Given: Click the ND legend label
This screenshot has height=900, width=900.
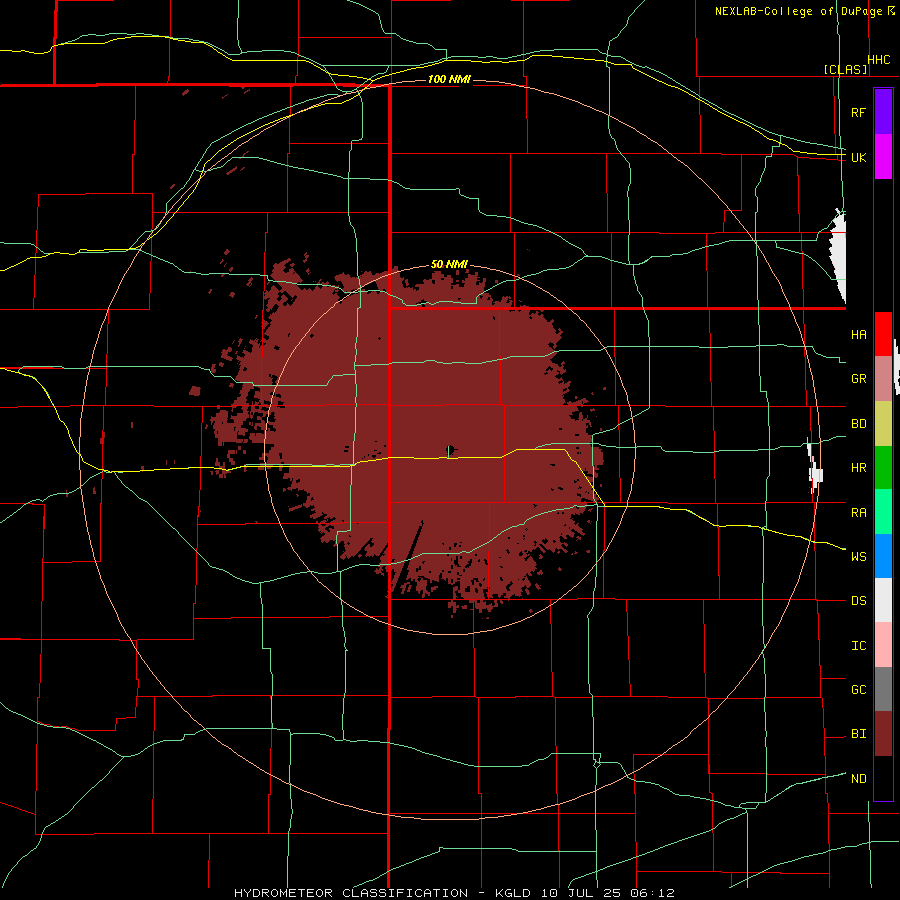Looking at the screenshot, I should tap(858, 779).
